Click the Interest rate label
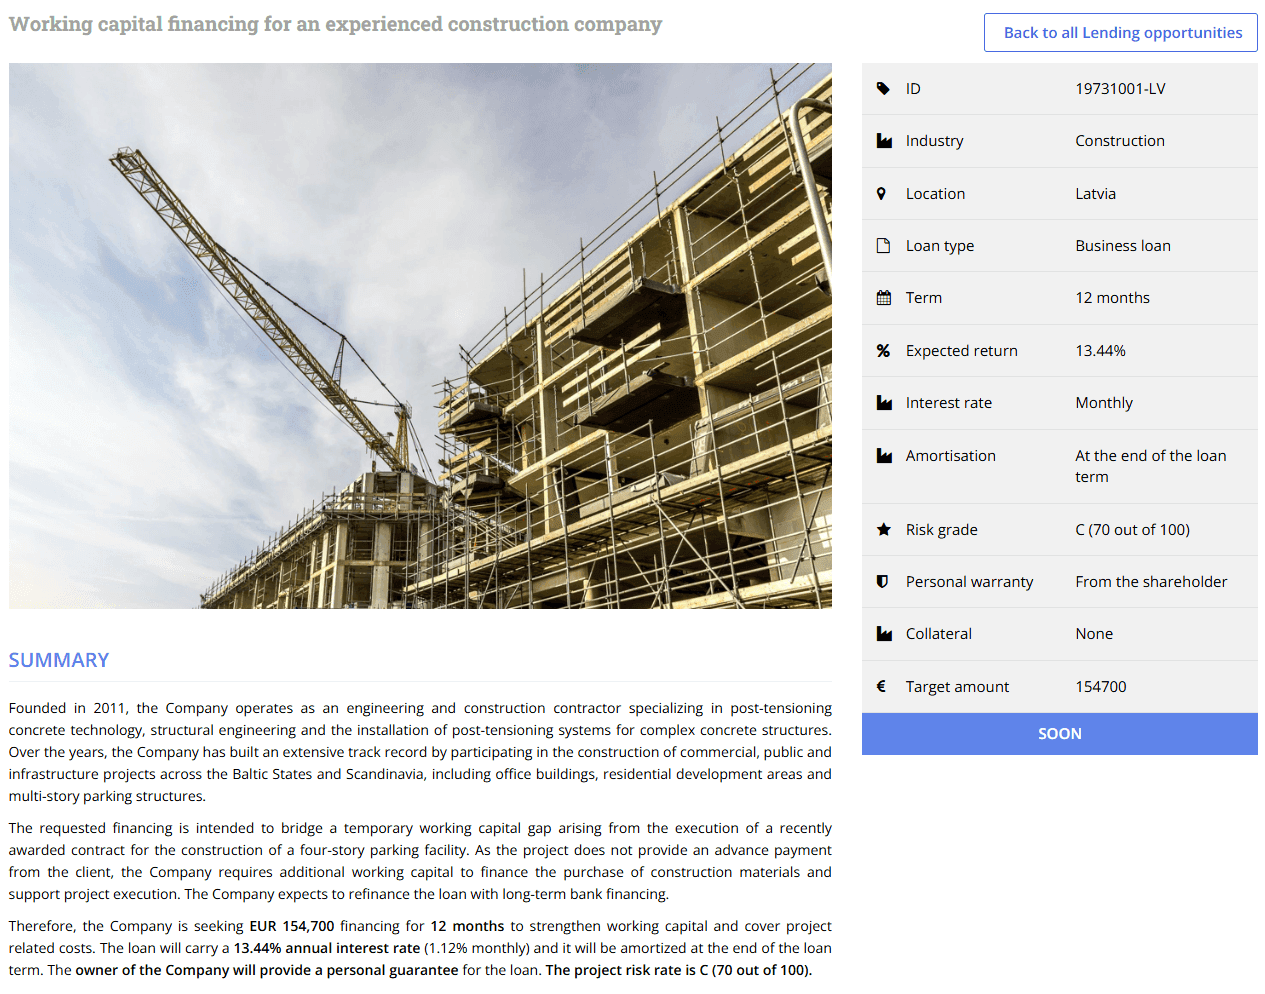The width and height of the screenshot is (1265, 994). pyautogui.click(x=949, y=403)
